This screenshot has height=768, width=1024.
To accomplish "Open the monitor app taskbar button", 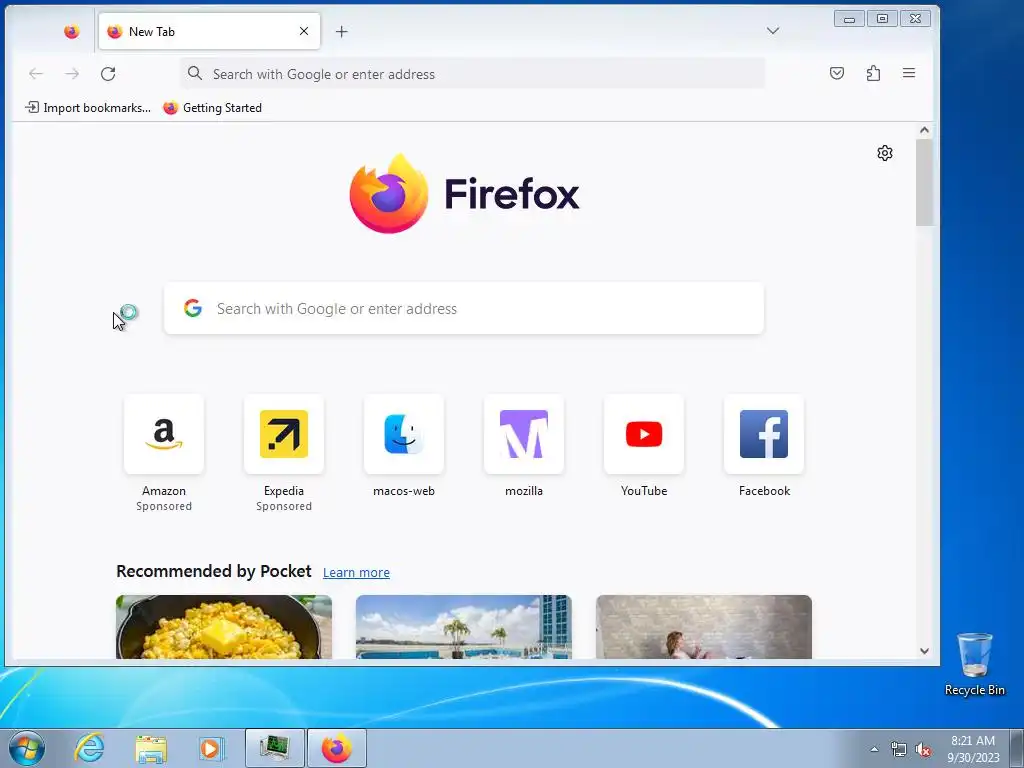I will coord(274,748).
